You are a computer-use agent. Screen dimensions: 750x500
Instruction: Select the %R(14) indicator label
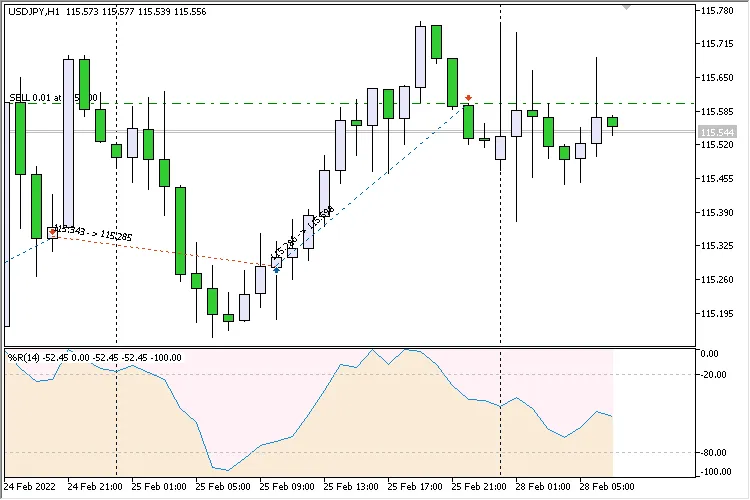[24, 357]
